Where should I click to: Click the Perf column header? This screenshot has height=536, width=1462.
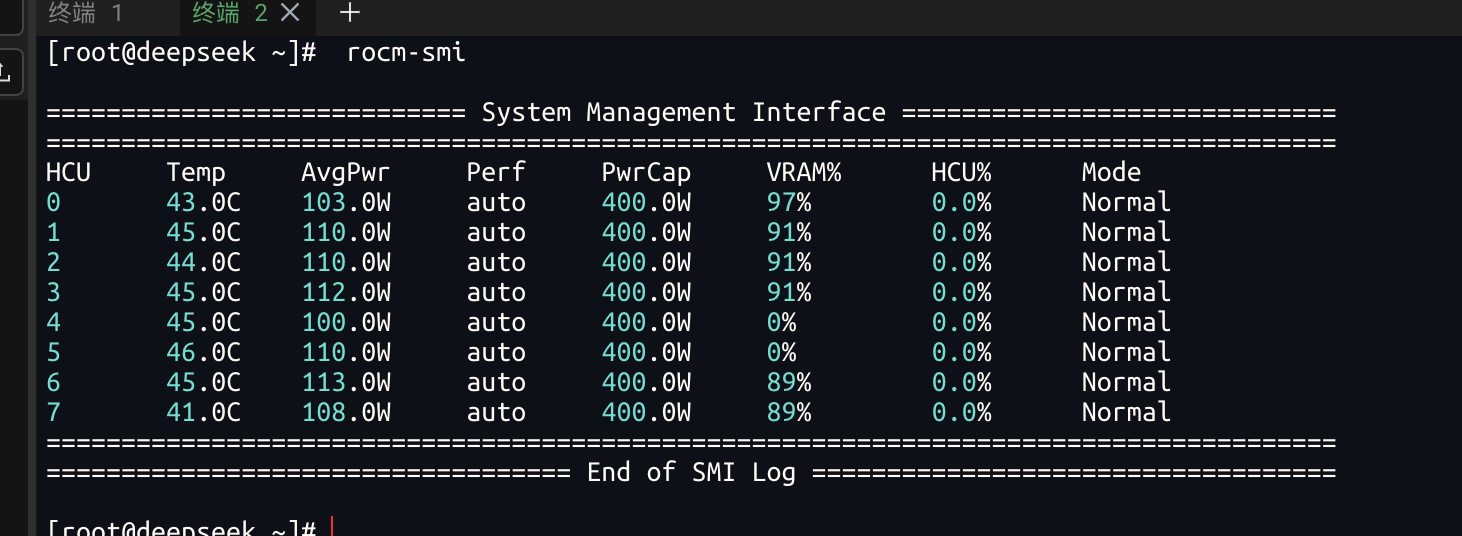[496, 172]
